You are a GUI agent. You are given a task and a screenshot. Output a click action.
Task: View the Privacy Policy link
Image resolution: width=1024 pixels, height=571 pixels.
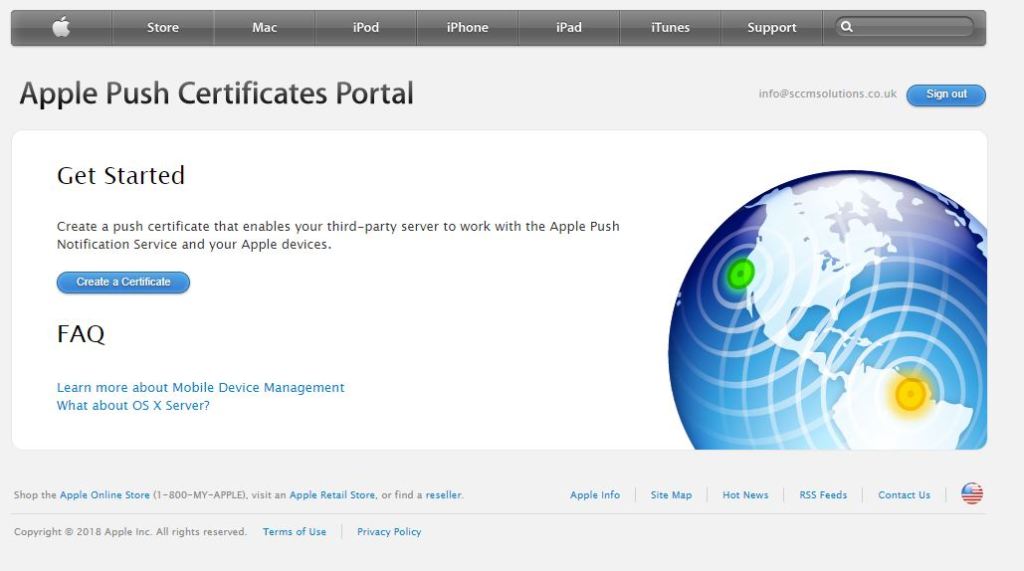coord(389,532)
